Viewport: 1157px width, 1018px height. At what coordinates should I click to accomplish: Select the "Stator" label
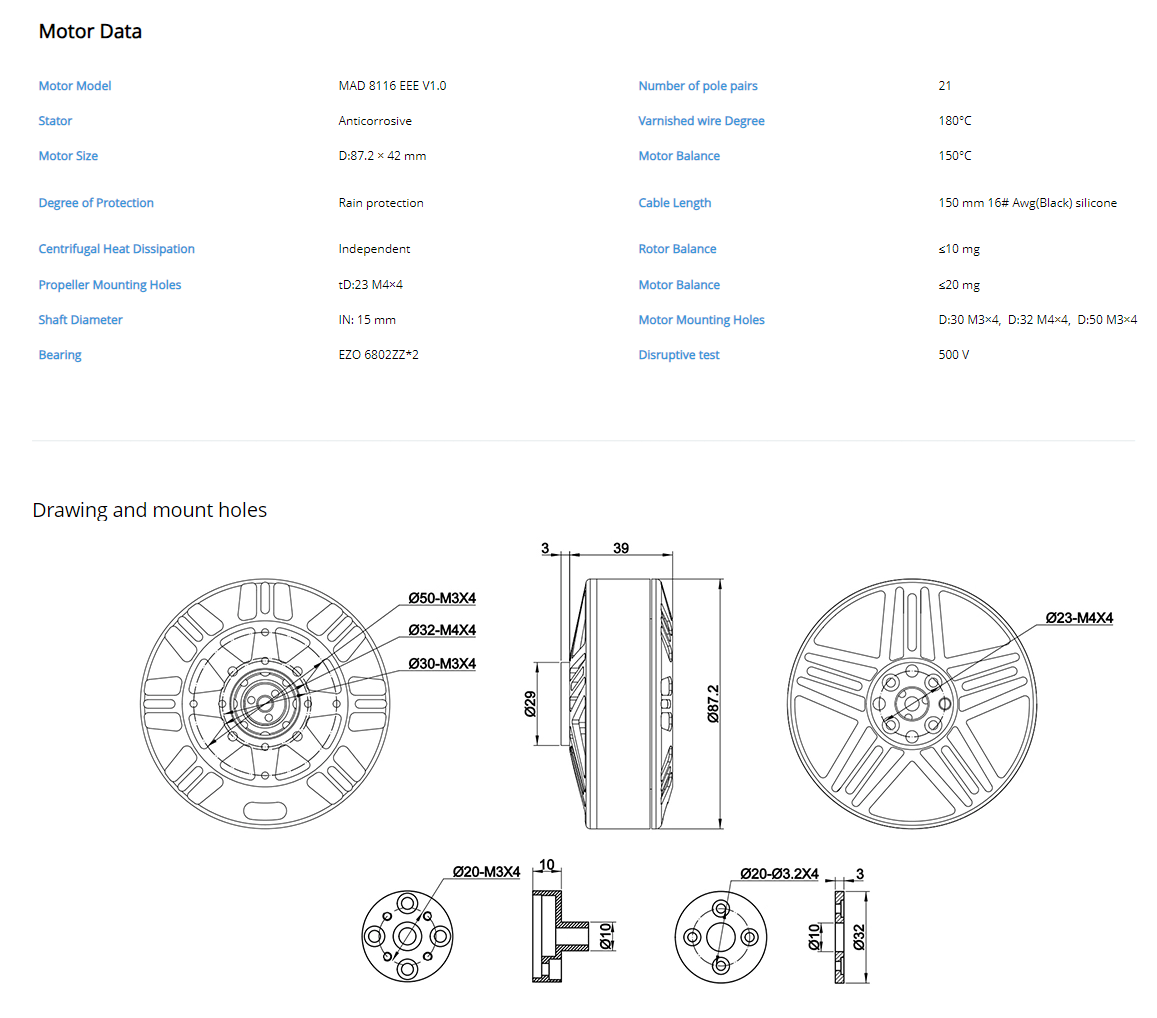[55, 121]
